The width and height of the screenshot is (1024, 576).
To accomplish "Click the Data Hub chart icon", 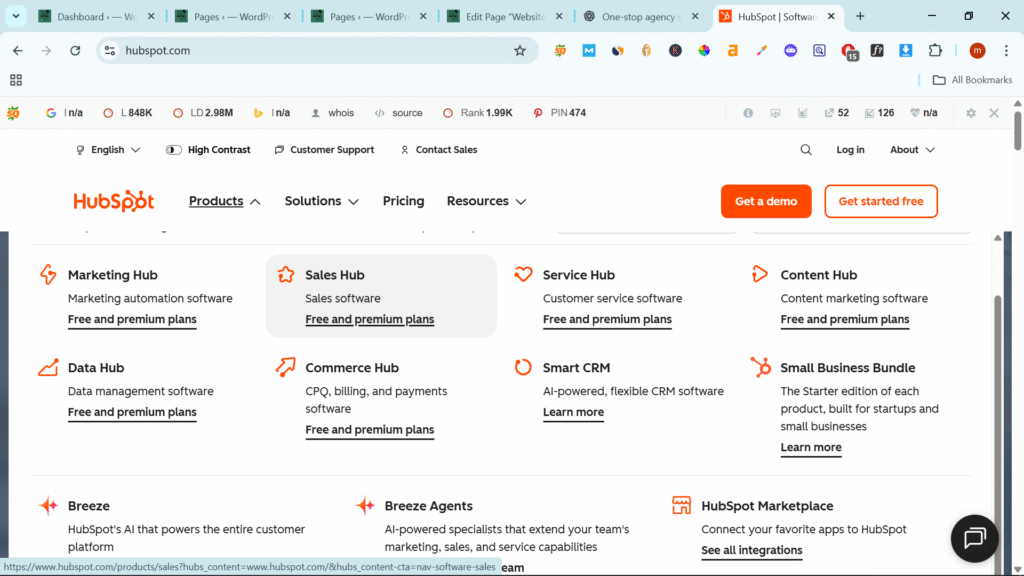I will click(48, 367).
